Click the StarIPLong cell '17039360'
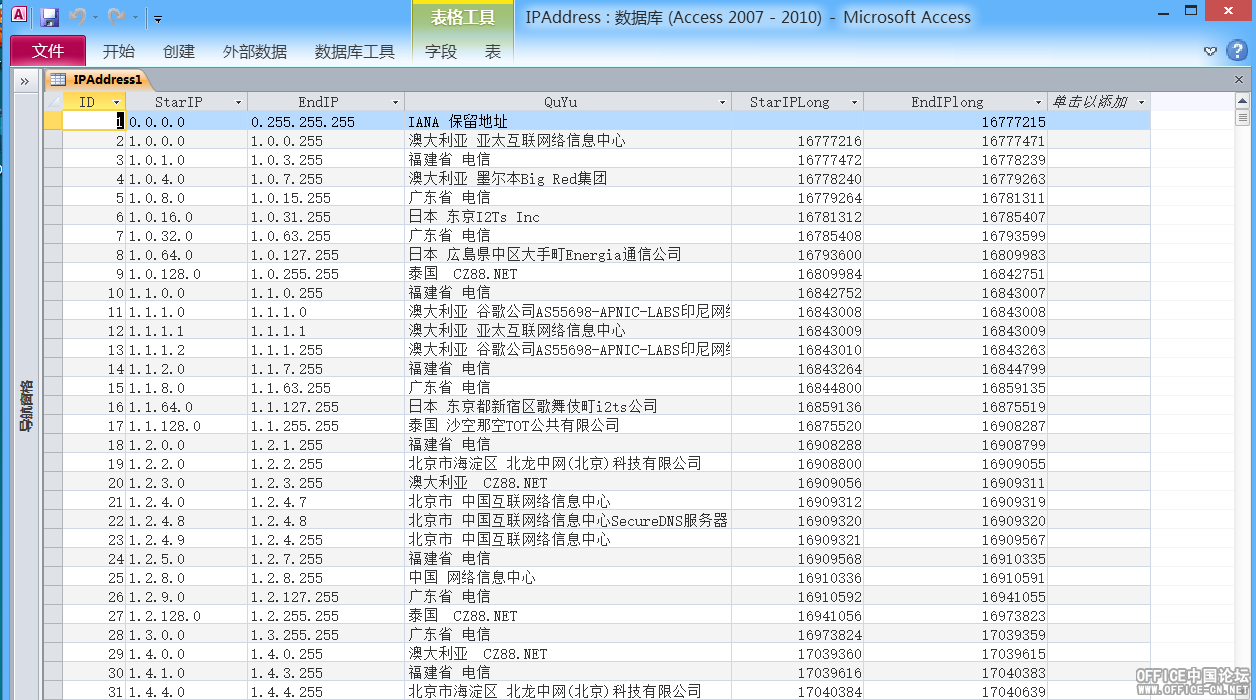 click(x=797, y=653)
